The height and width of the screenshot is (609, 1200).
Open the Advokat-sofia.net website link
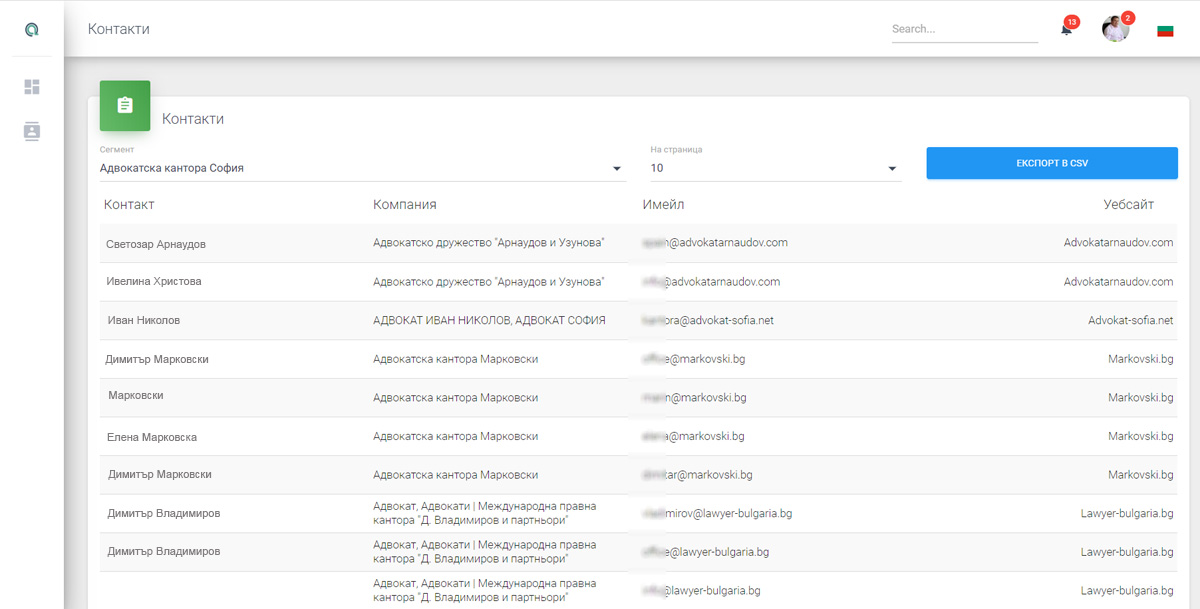pos(1130,321)
